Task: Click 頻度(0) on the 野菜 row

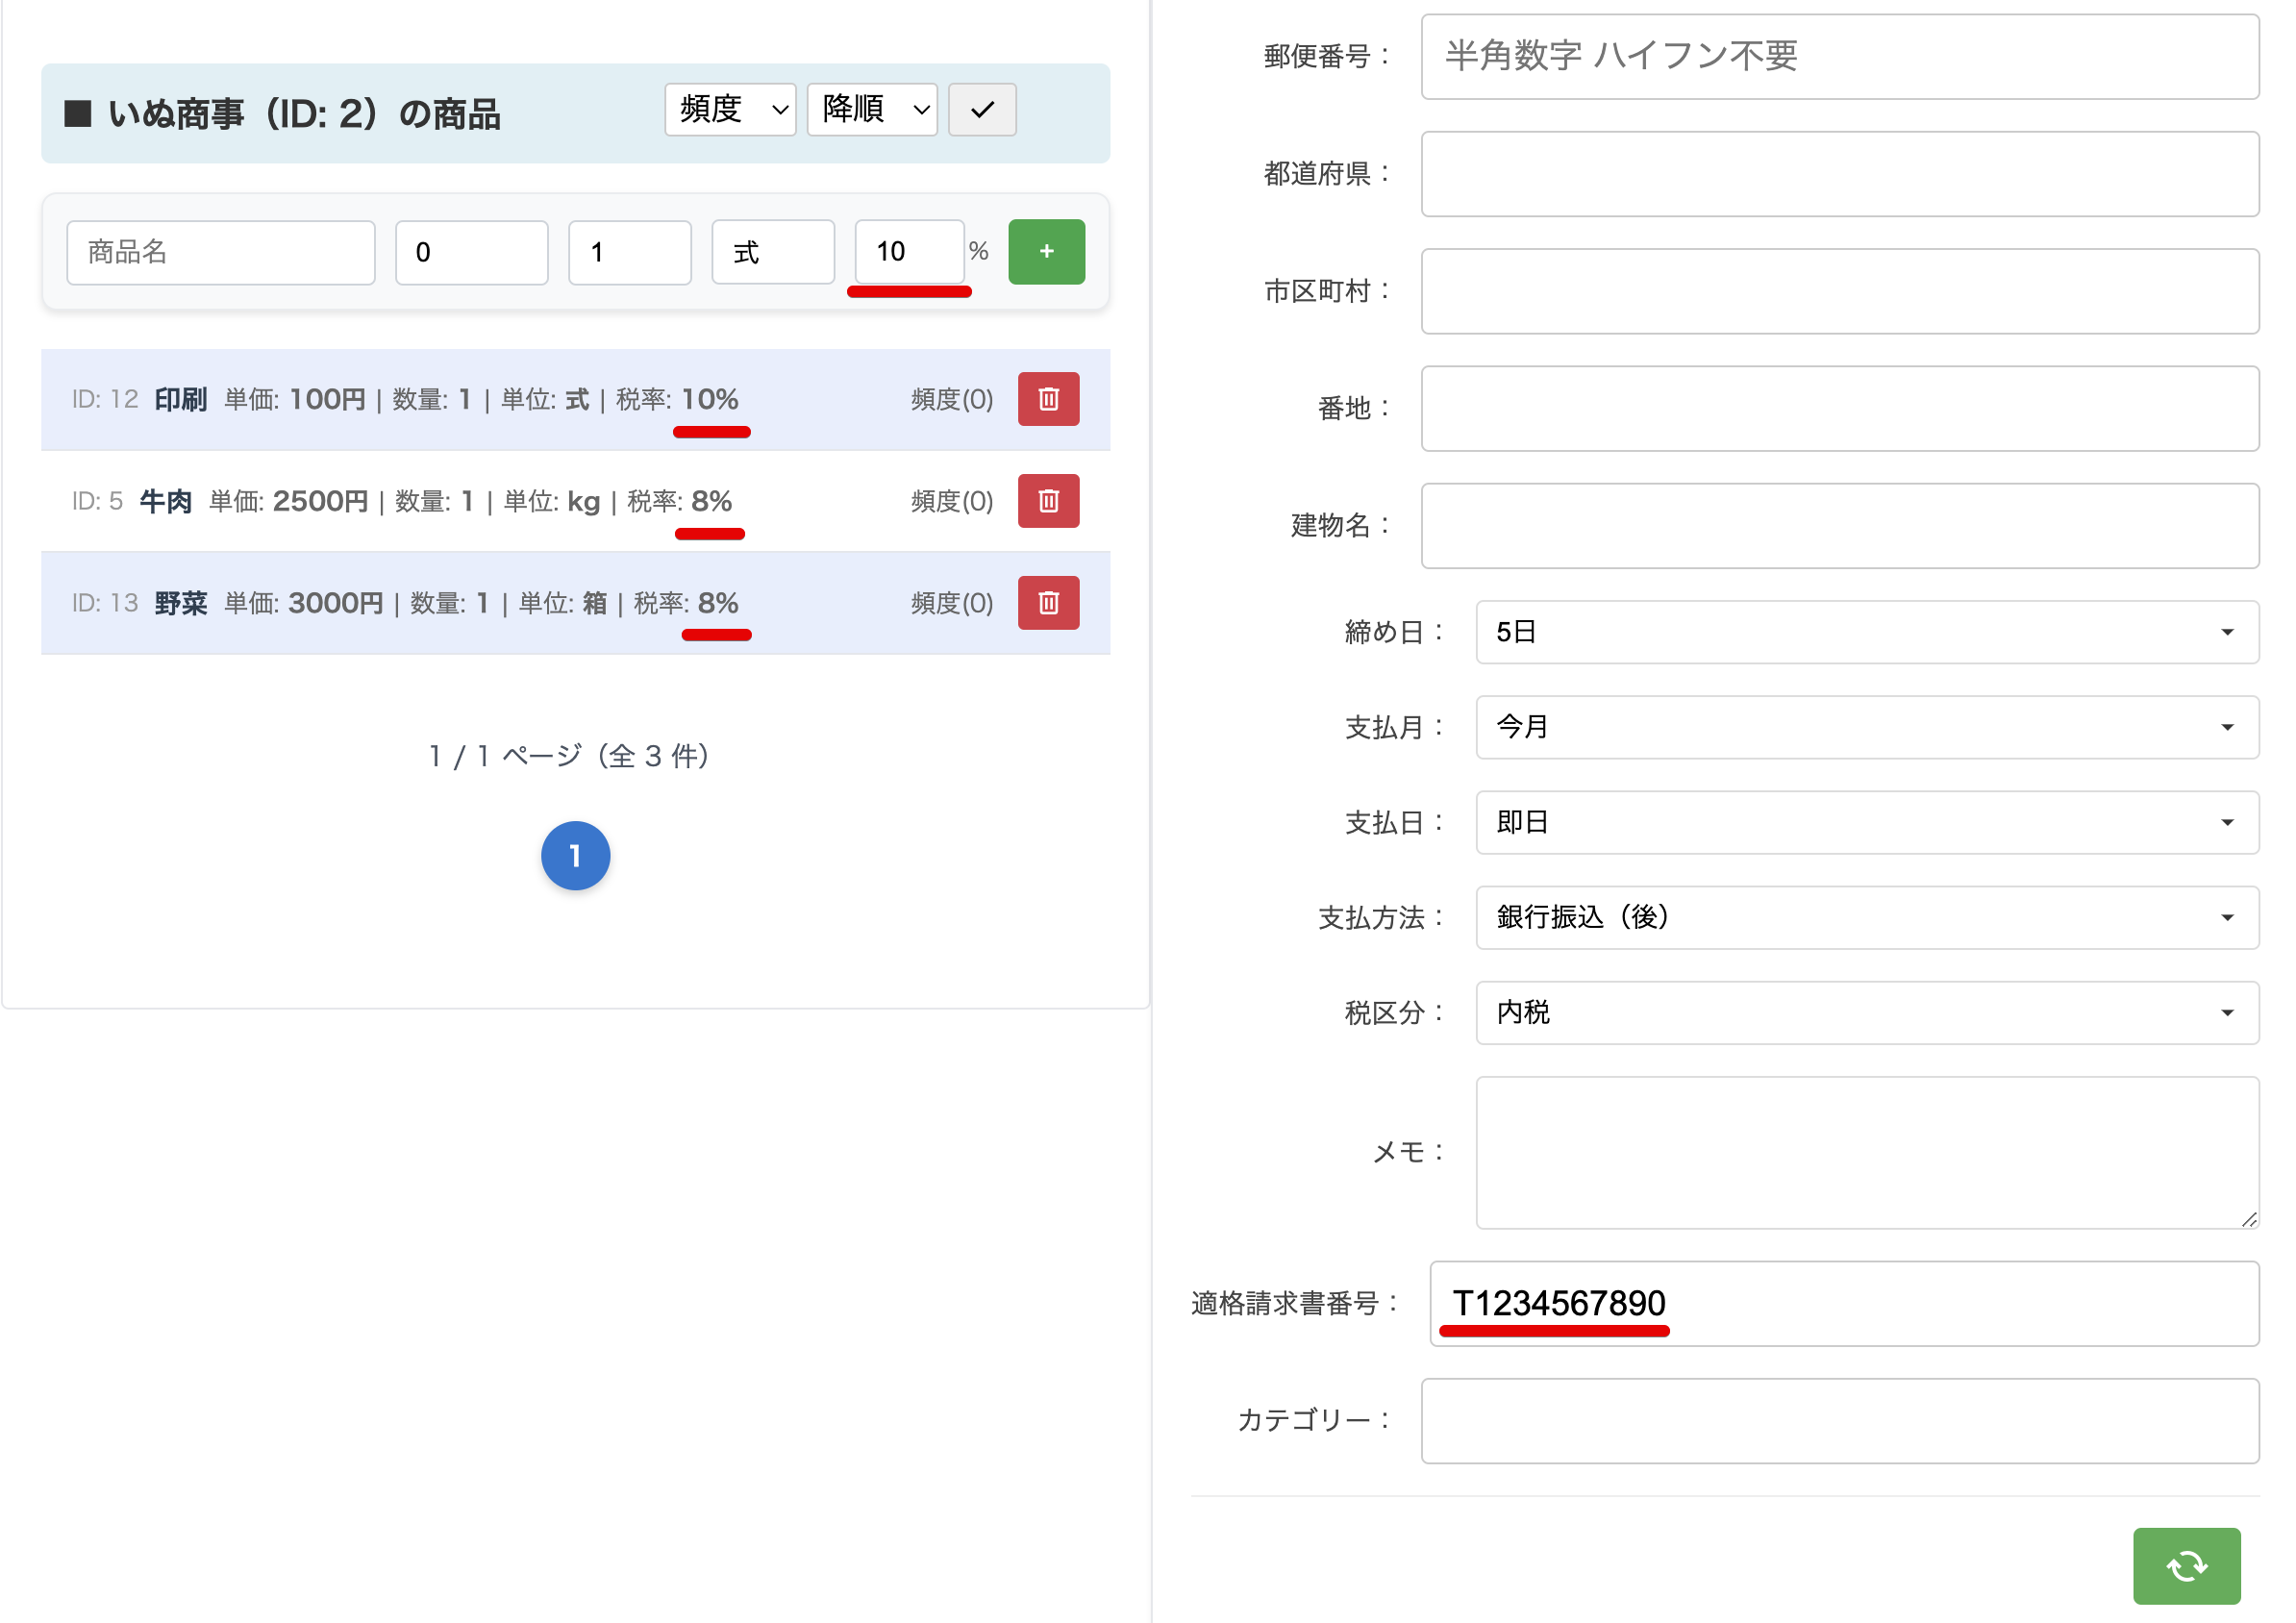Action: [951, 604]
